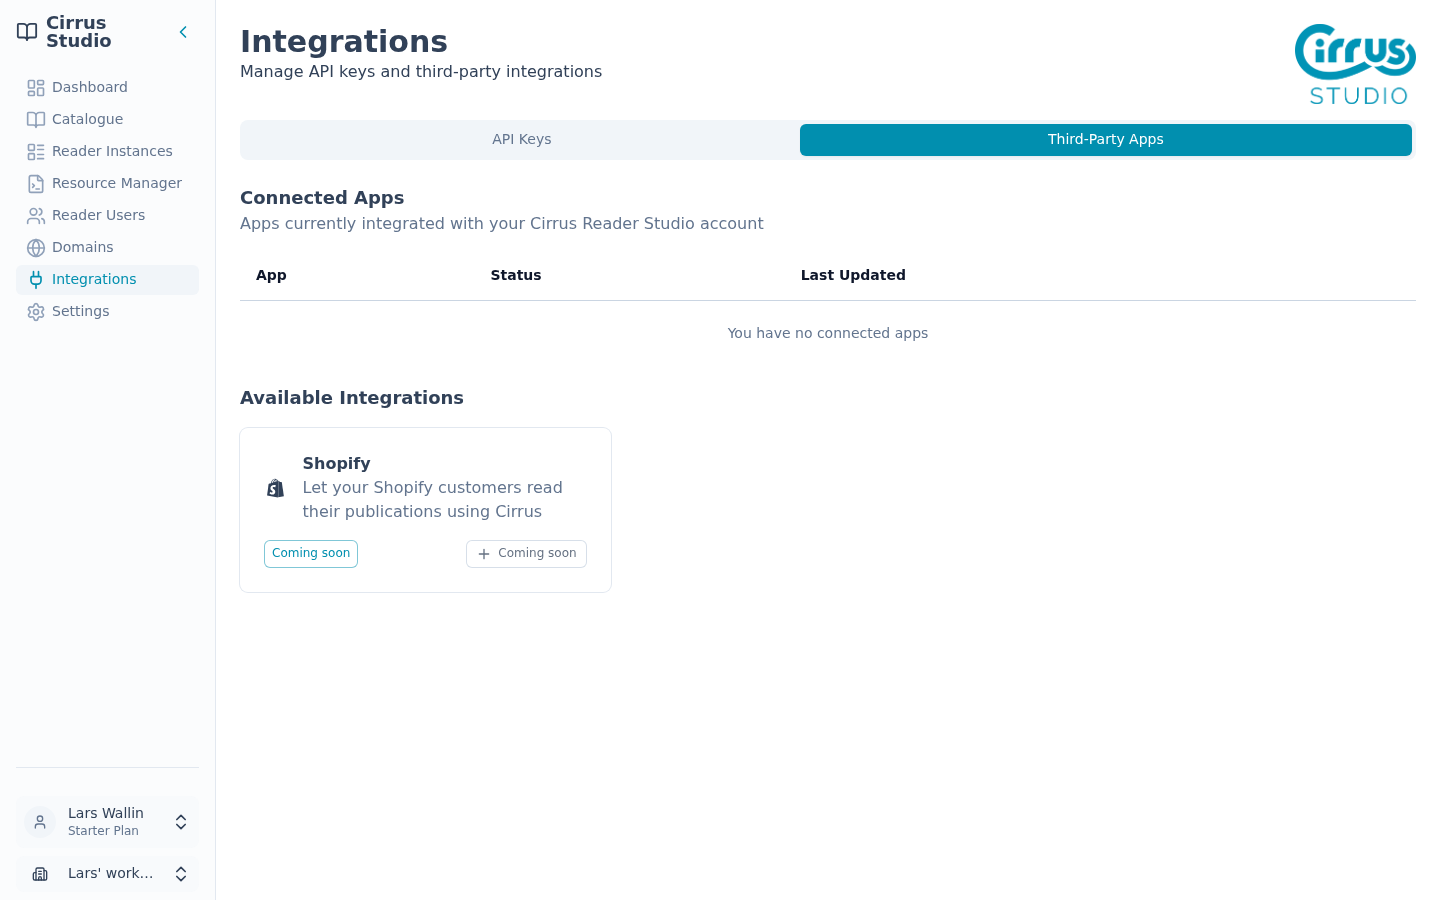Click the Cirrus Studio book logo icon
The height and width of the screenshot is (900, 1440).
(27, 32)
